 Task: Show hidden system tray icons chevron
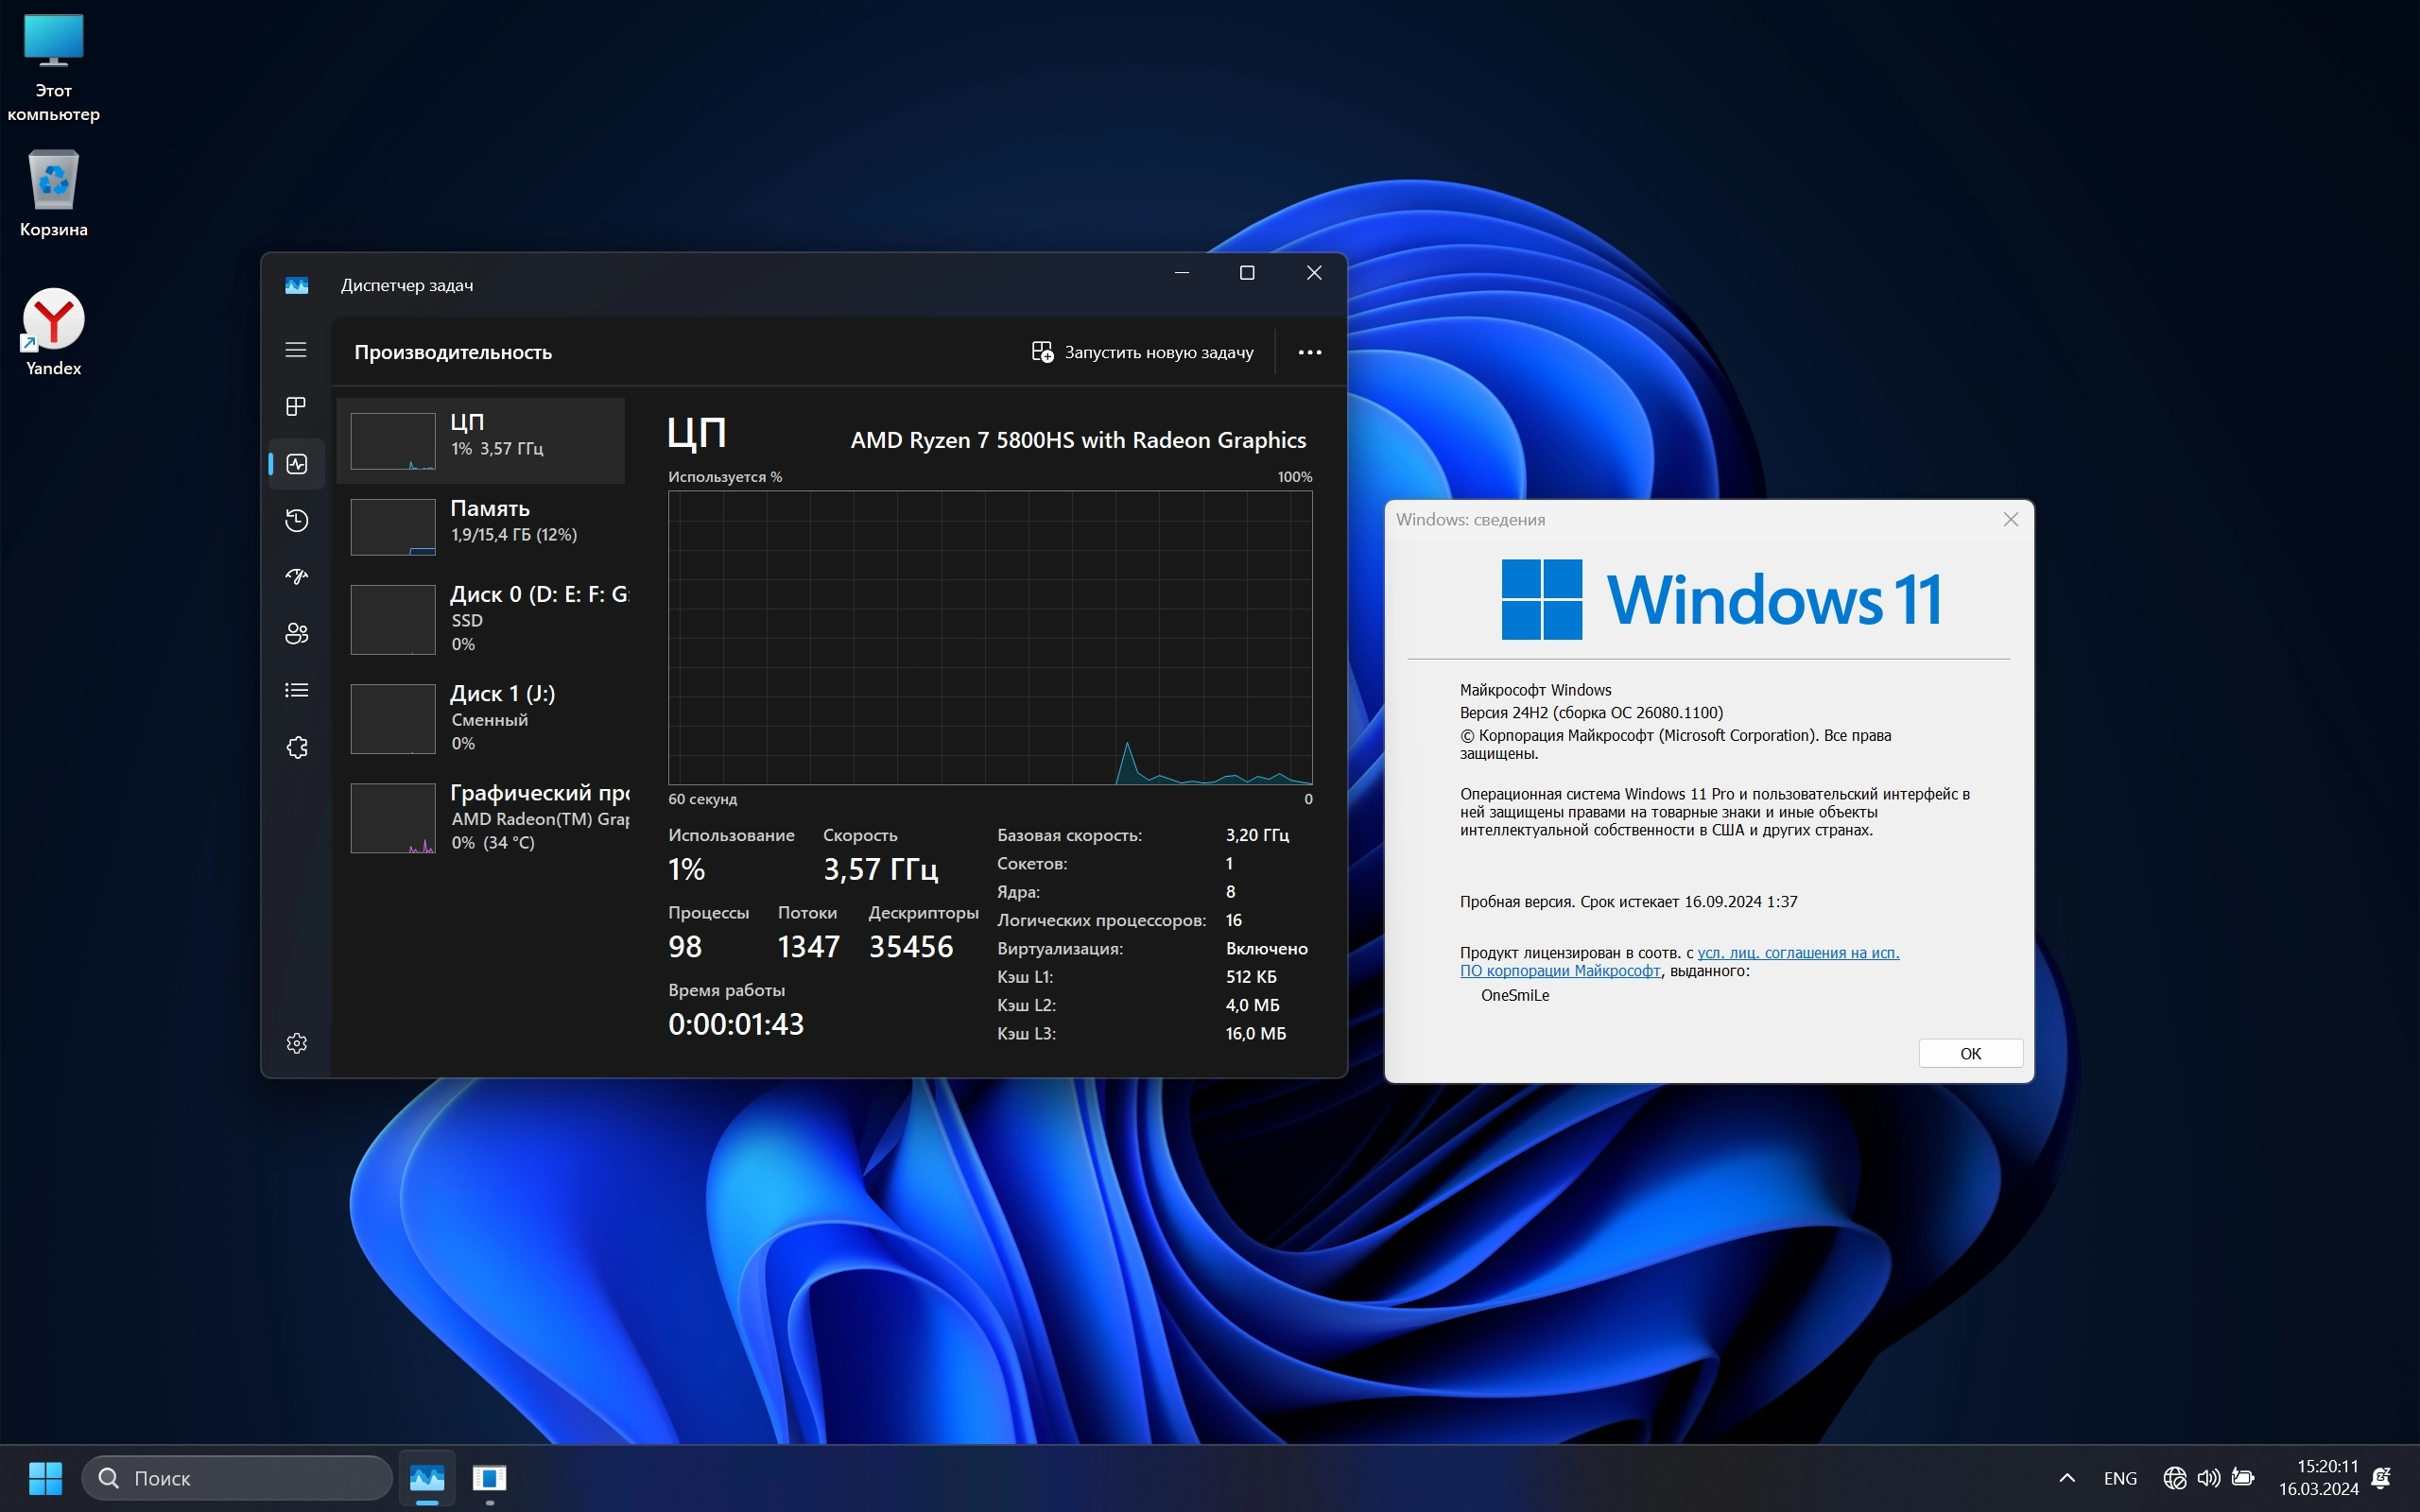click(2066, 1478)
